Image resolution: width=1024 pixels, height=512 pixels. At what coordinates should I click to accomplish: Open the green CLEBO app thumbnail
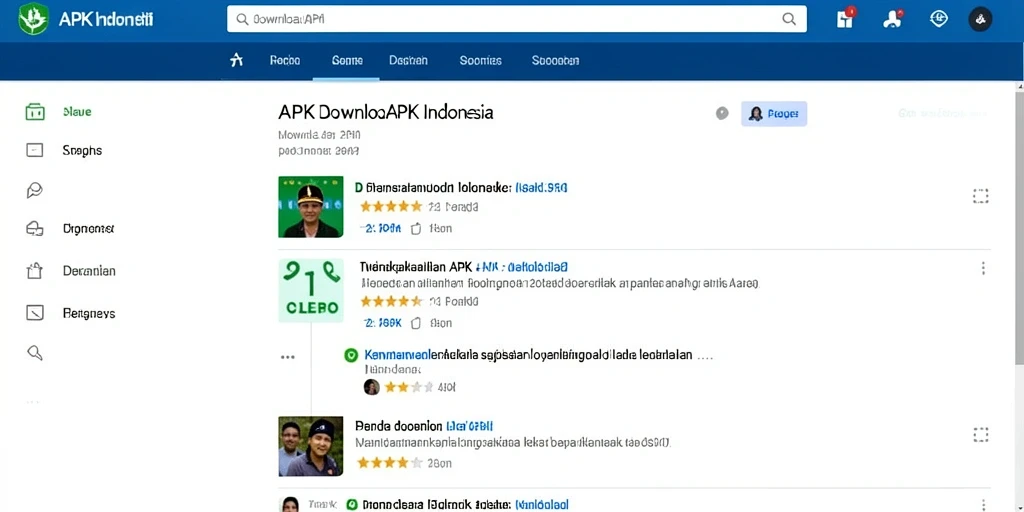310,290
